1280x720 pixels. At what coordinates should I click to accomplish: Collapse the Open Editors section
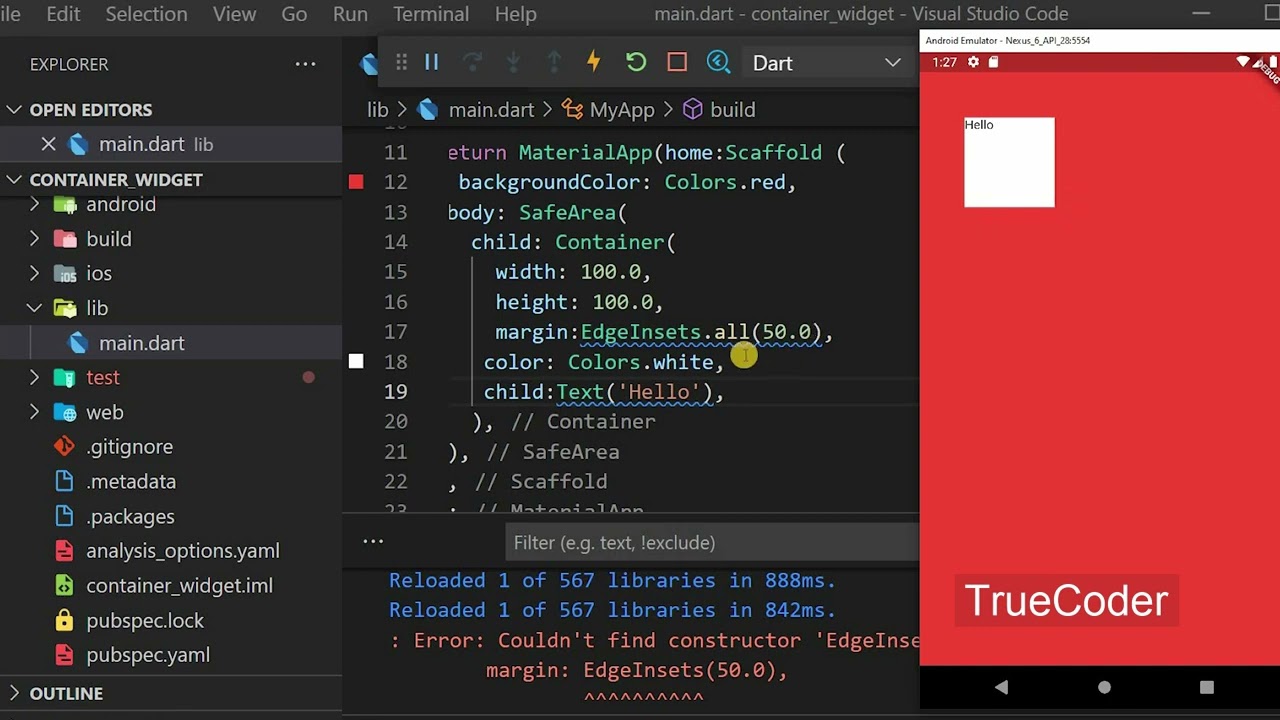pos(14,110)
